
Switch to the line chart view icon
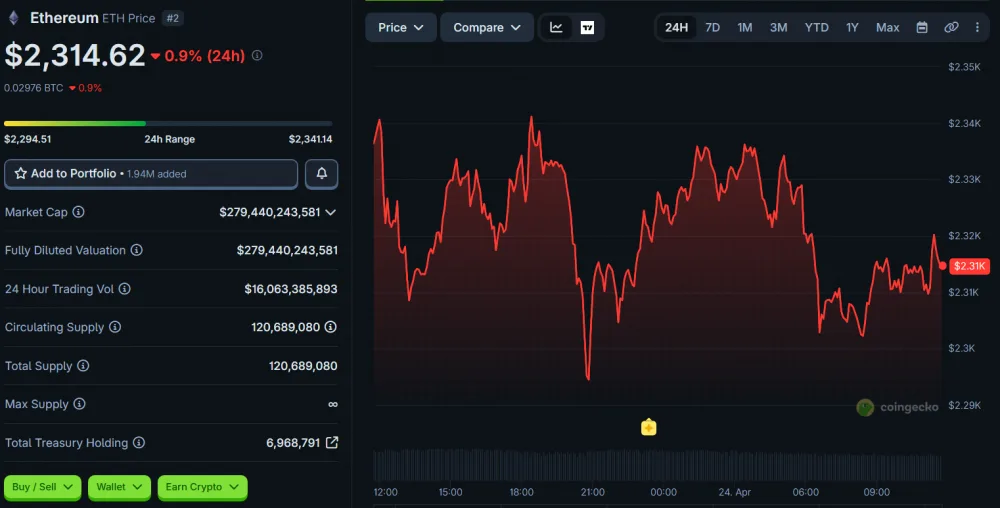pos(556,27)
